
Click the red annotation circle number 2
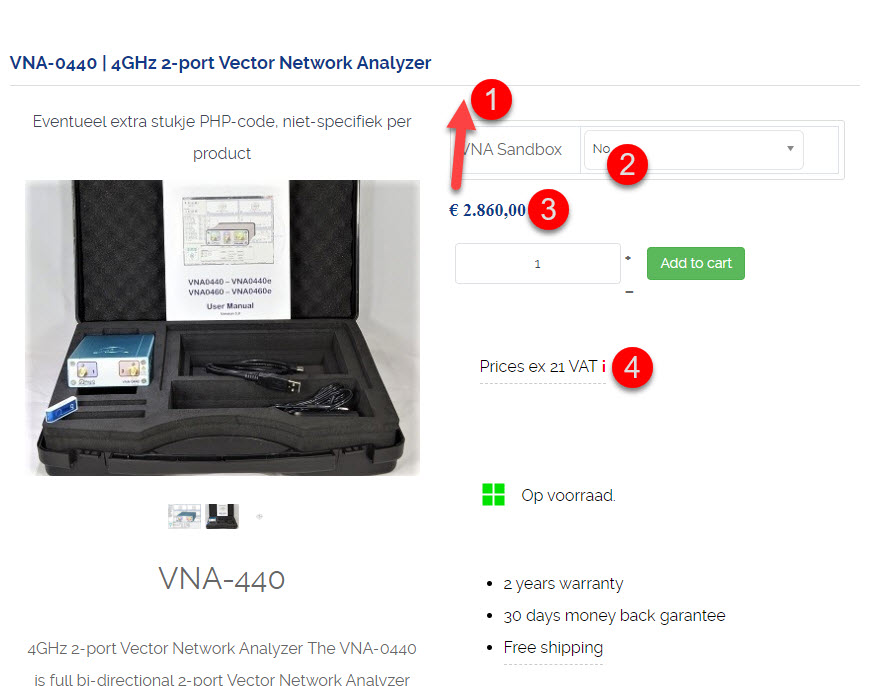click(x=627, y=165)
